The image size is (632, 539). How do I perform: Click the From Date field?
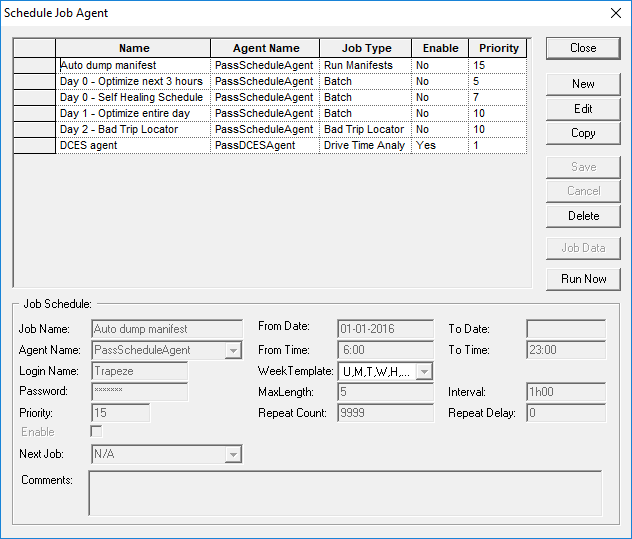click(x=385, y=329)
